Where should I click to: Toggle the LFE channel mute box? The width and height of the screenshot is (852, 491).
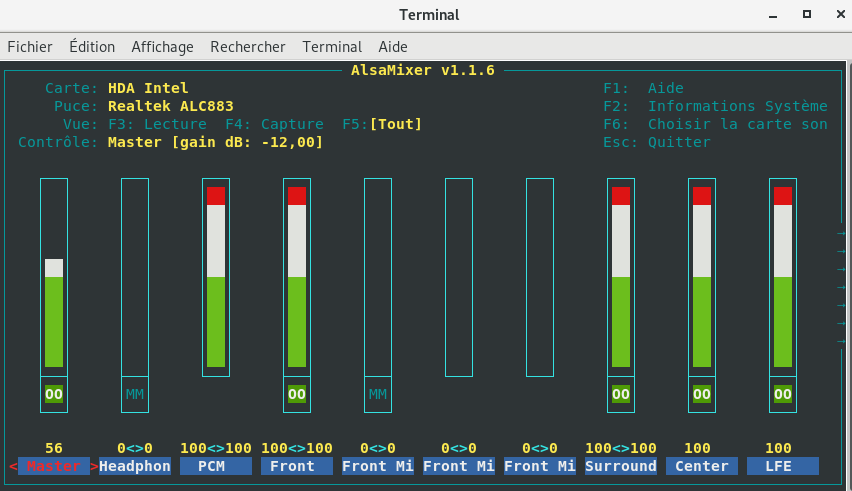782,394
